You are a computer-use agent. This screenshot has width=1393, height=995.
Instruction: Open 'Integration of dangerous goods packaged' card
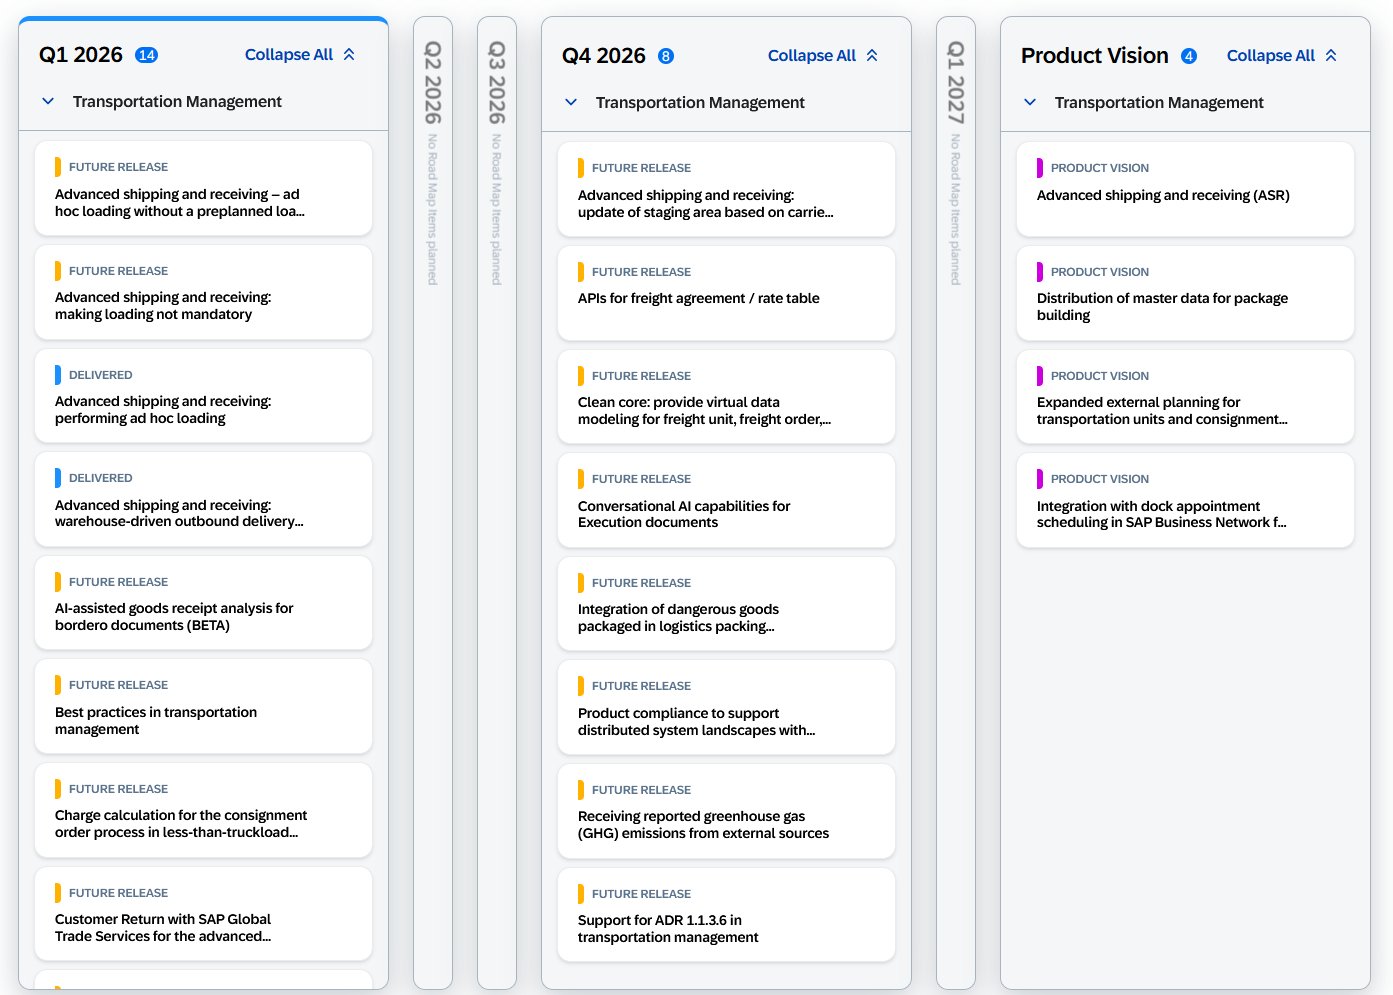pyautogui.click(x=726, y=604)
